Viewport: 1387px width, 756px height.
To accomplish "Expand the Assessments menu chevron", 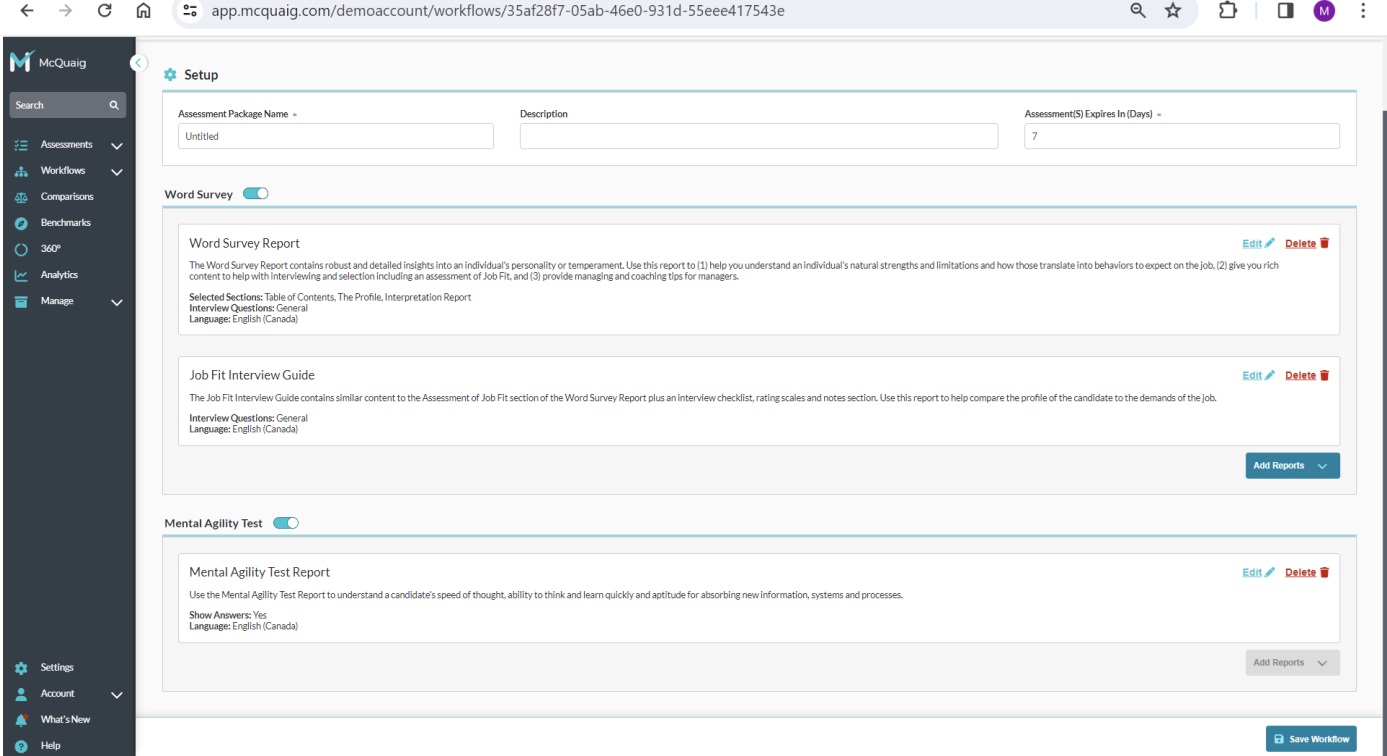I will click(x=116, y=146).
